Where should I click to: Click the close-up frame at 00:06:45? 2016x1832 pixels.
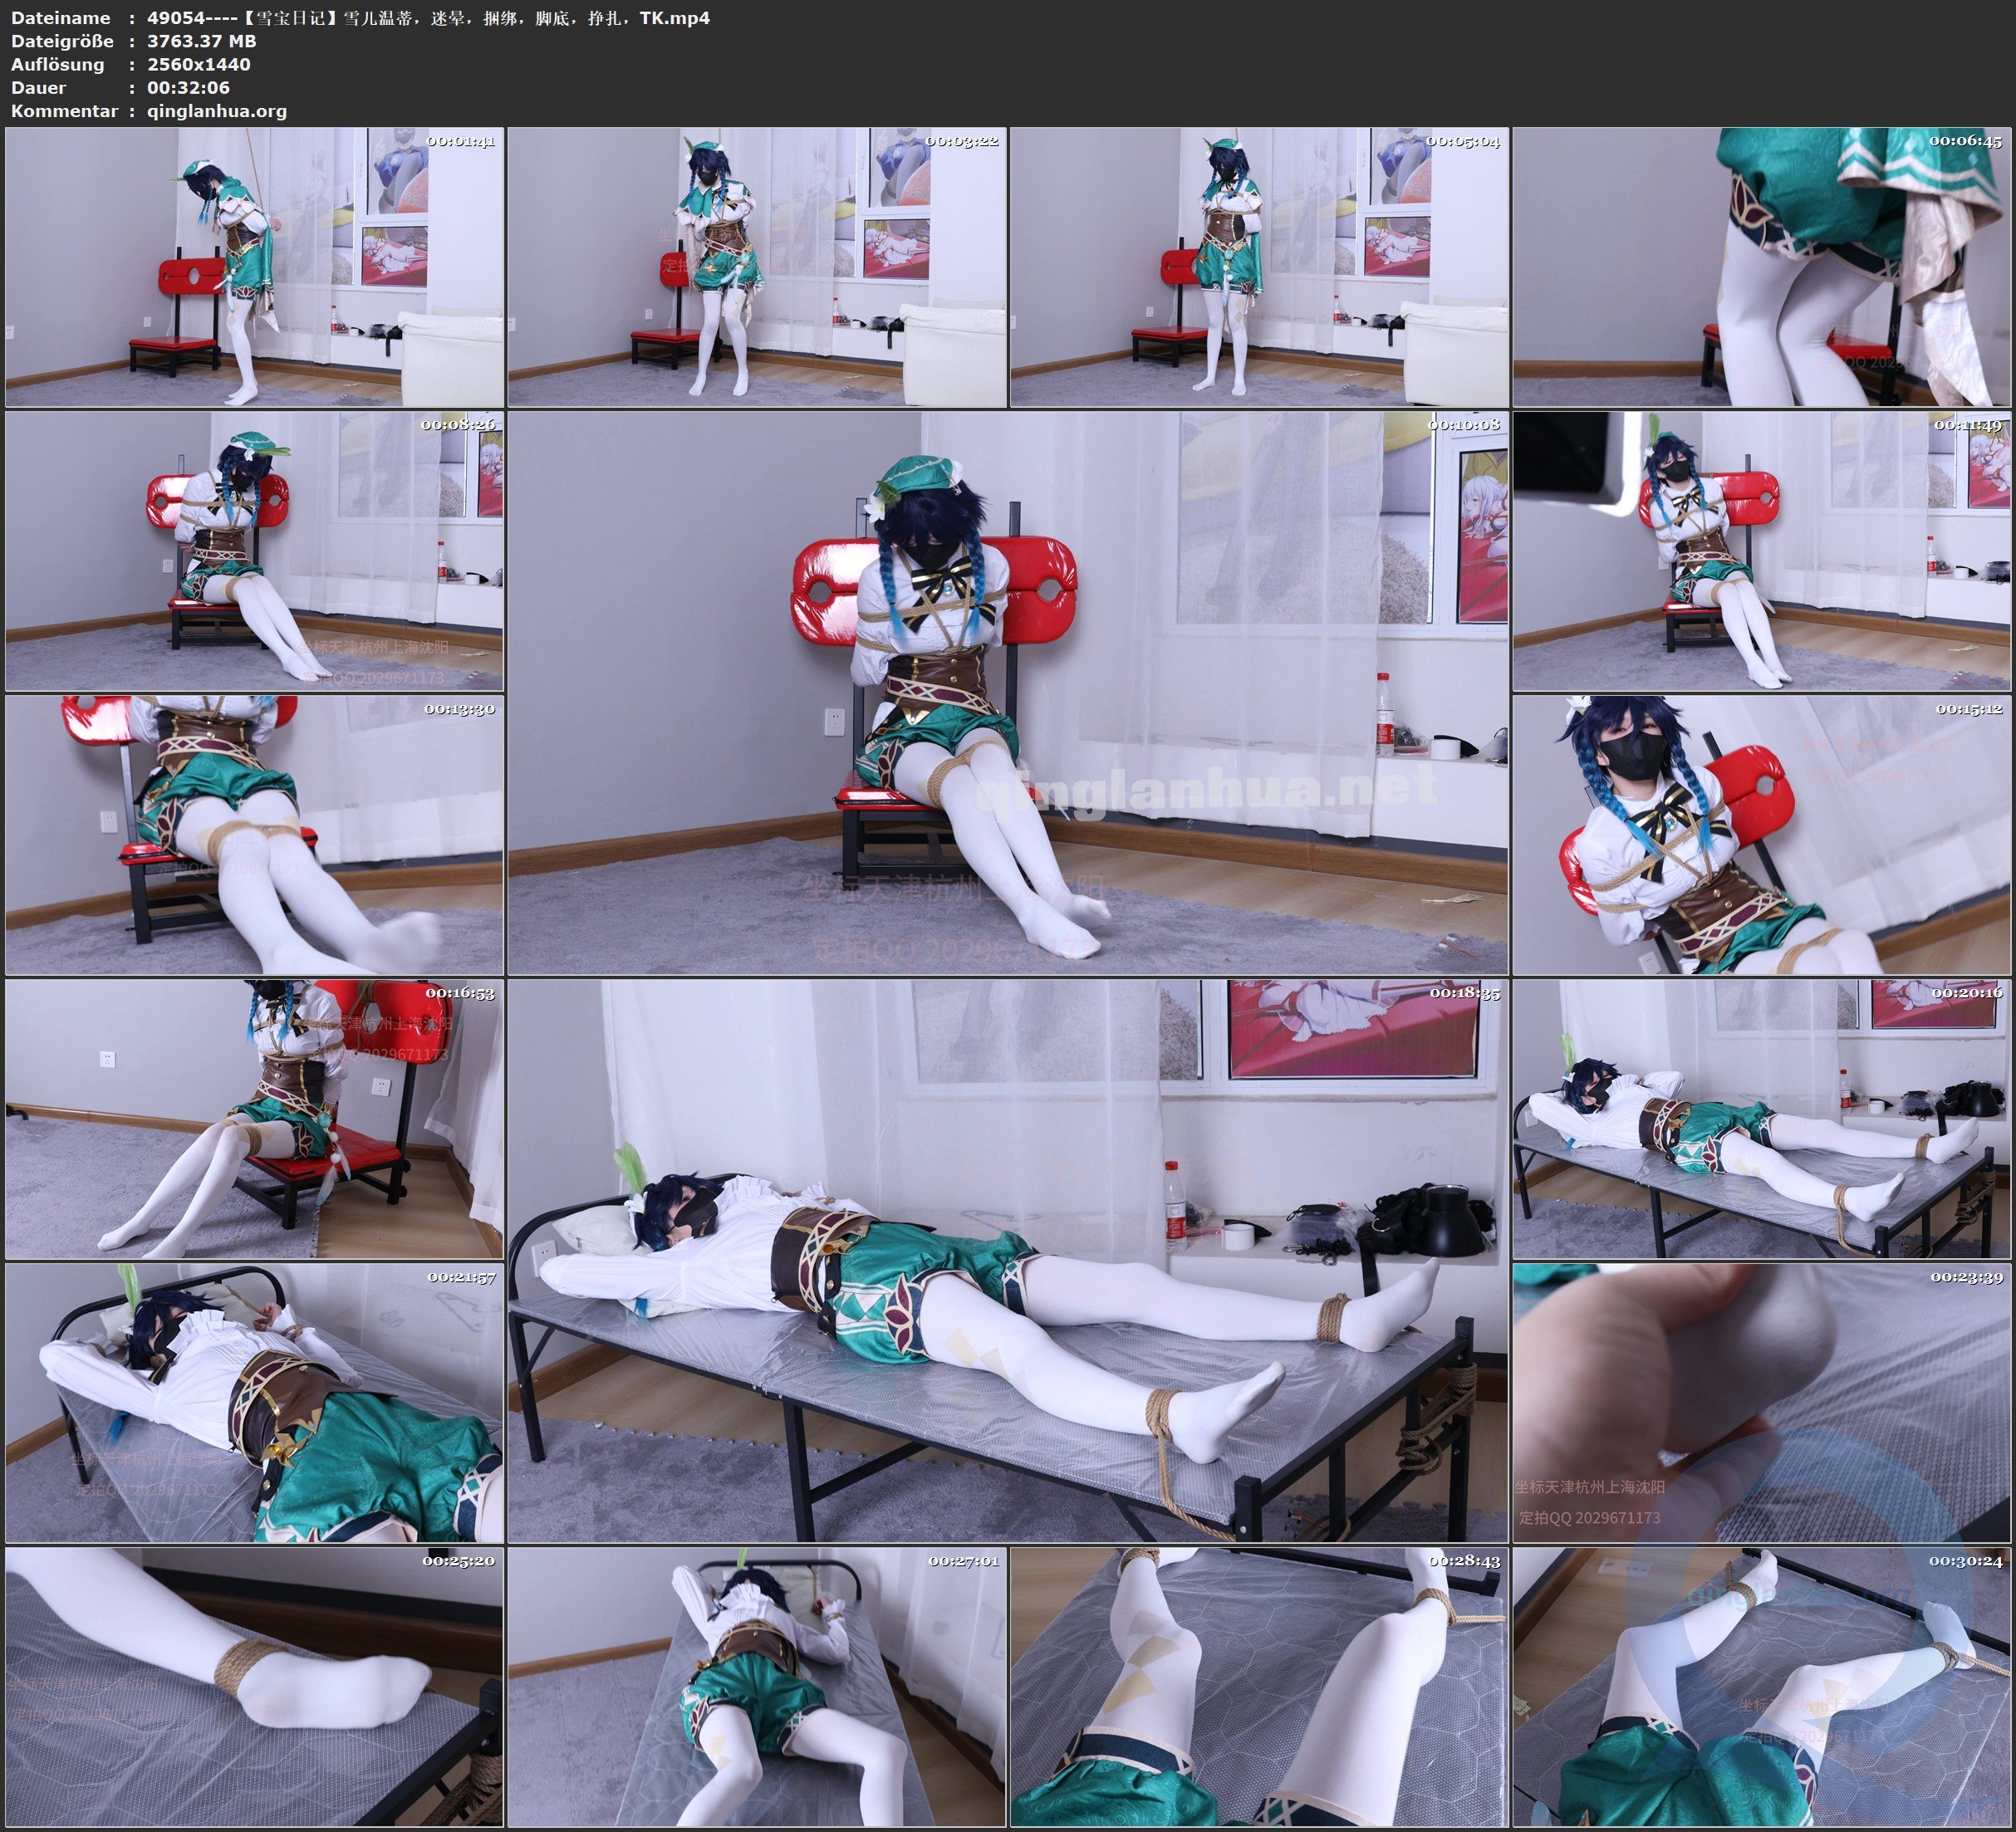pos(1761,267)
